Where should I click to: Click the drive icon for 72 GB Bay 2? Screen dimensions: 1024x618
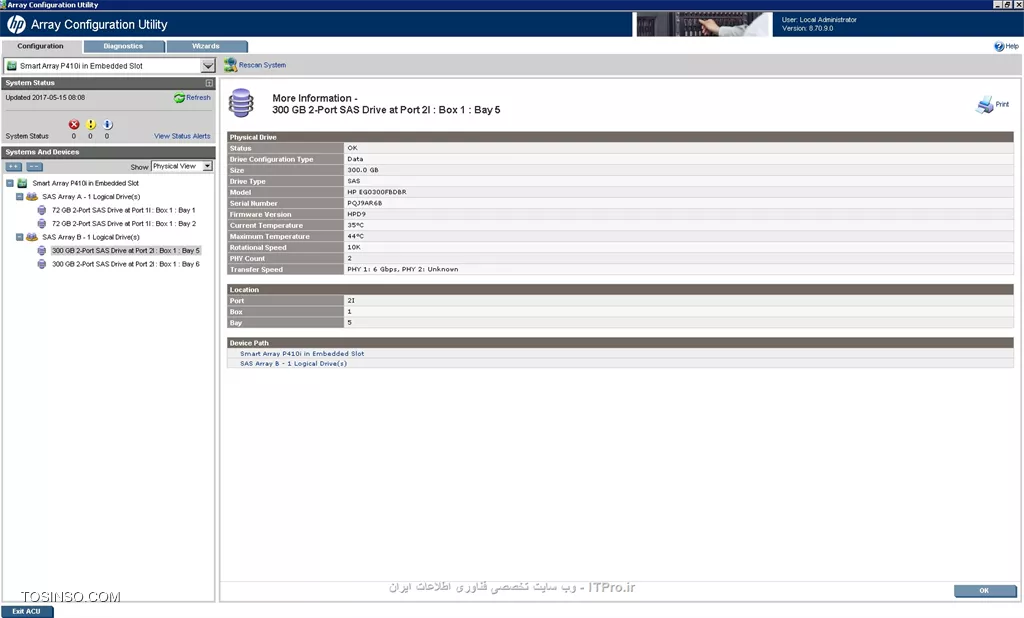(x=42, y=223)
